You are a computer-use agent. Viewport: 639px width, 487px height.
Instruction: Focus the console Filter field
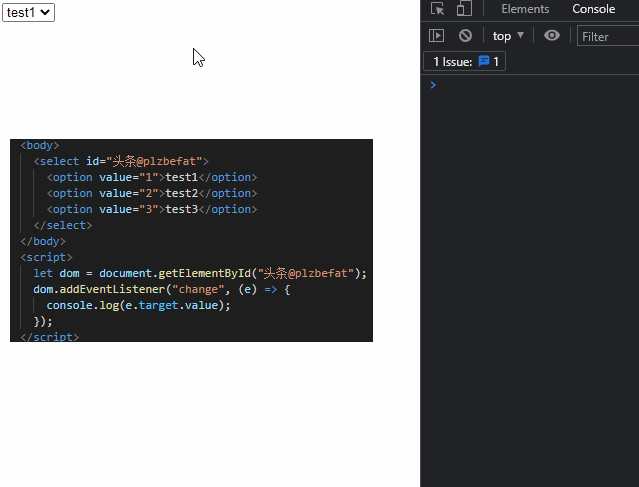point(608,36)
